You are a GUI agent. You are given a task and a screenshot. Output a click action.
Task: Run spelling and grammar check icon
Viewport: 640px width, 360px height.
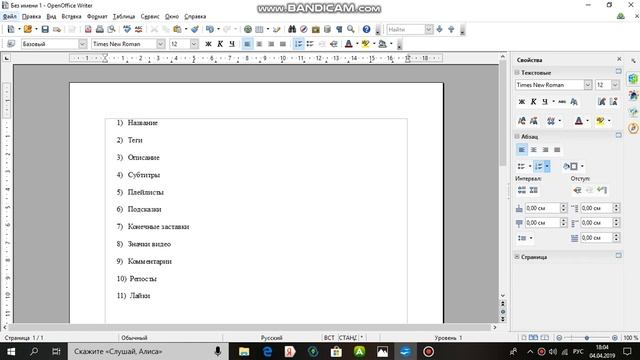[127, 29]
